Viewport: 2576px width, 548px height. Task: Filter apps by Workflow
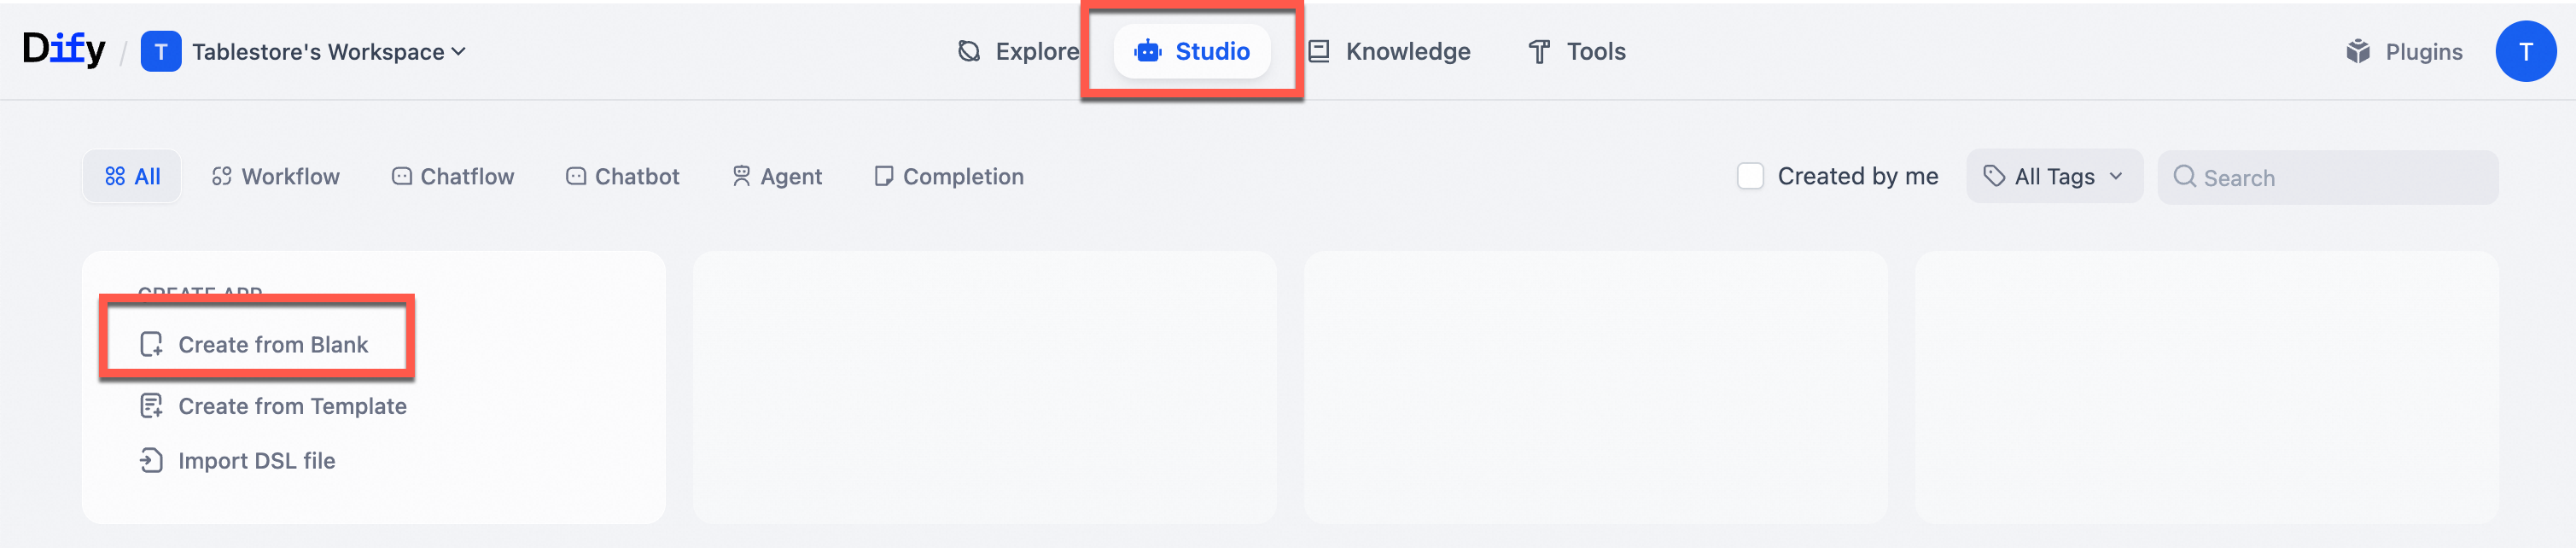276,177
